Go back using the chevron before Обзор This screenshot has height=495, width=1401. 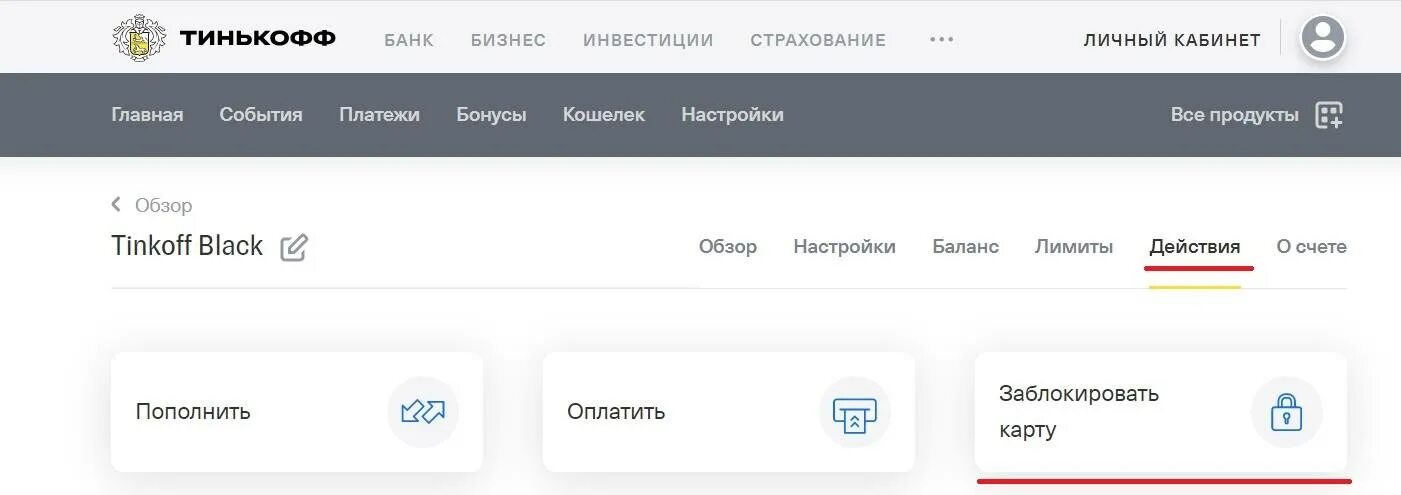pyautogui.click(x=116, y=205)
